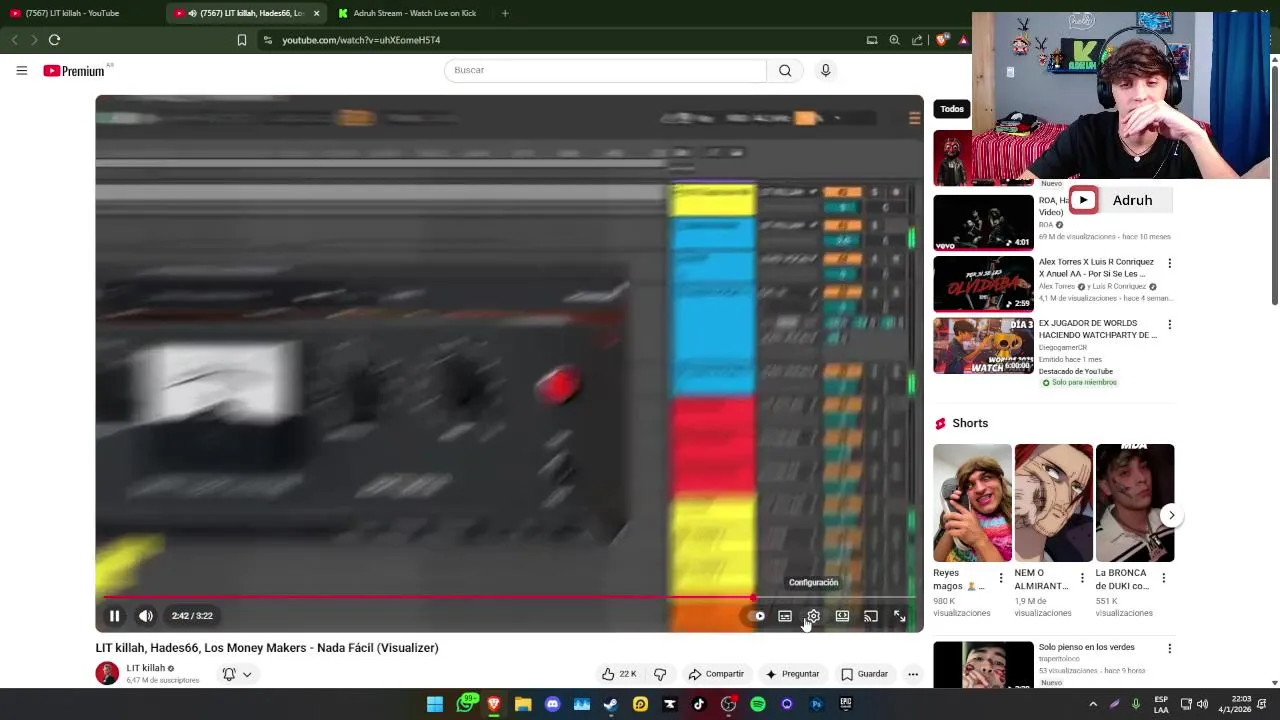
Task: Start voice search with microphone
Action: point(825,70)
